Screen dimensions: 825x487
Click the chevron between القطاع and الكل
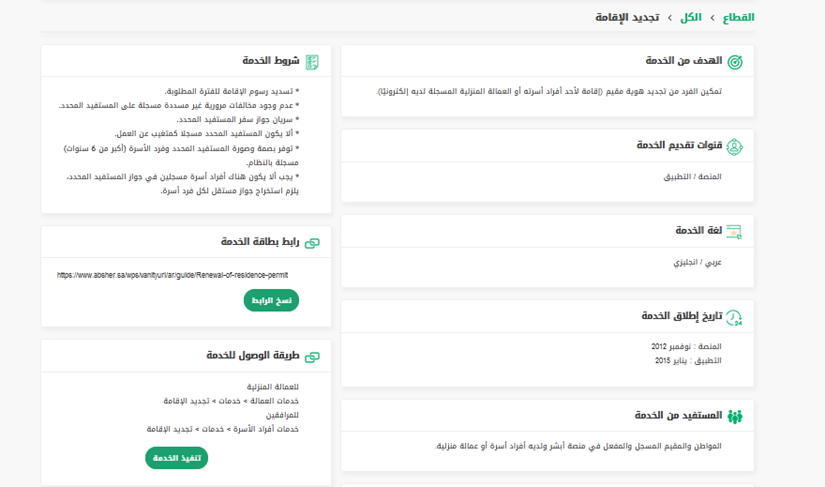tap(714, 18)
